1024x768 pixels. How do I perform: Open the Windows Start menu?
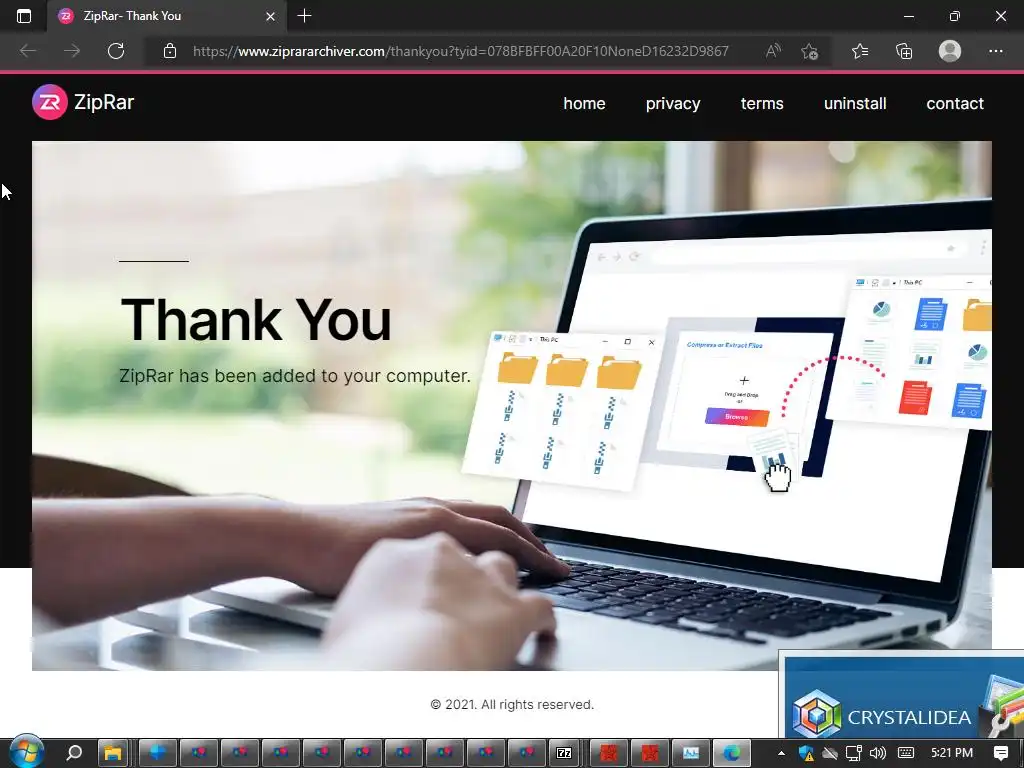26,752
